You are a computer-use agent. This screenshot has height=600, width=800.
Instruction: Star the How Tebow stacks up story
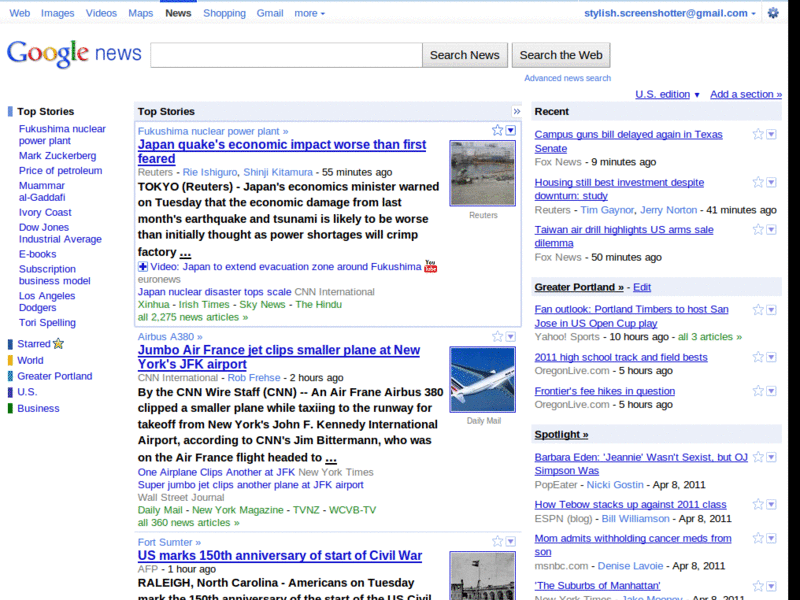pyautogui.click(x=758, y=505)
